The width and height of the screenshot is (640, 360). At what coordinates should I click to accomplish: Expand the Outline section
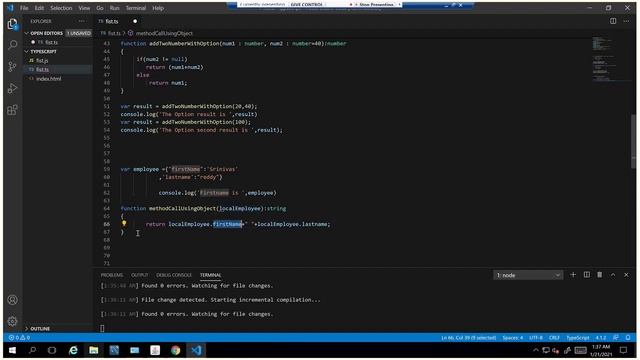click(x=58, y=329)
